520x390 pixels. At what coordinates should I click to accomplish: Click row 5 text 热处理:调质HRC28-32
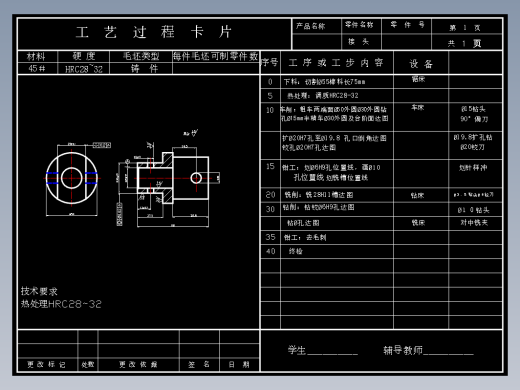323,96
